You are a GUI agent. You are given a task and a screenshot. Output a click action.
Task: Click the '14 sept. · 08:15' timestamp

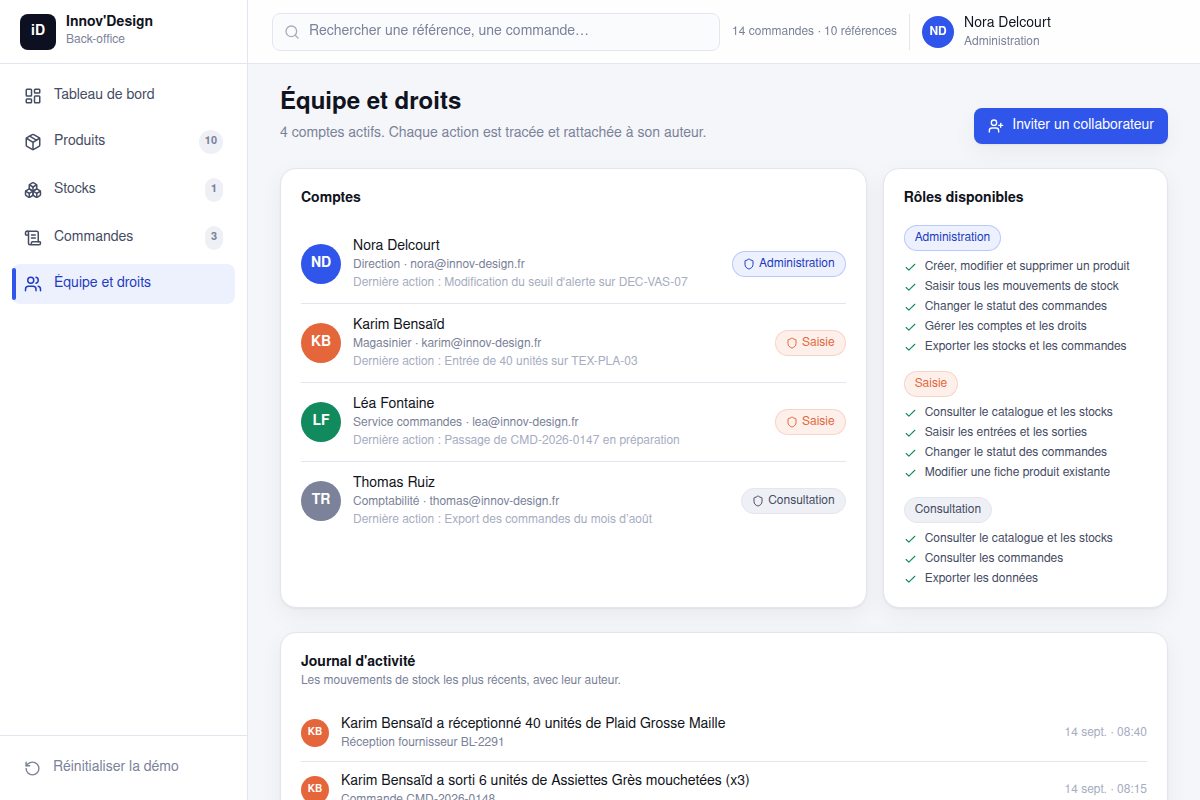pos(1106,789)
